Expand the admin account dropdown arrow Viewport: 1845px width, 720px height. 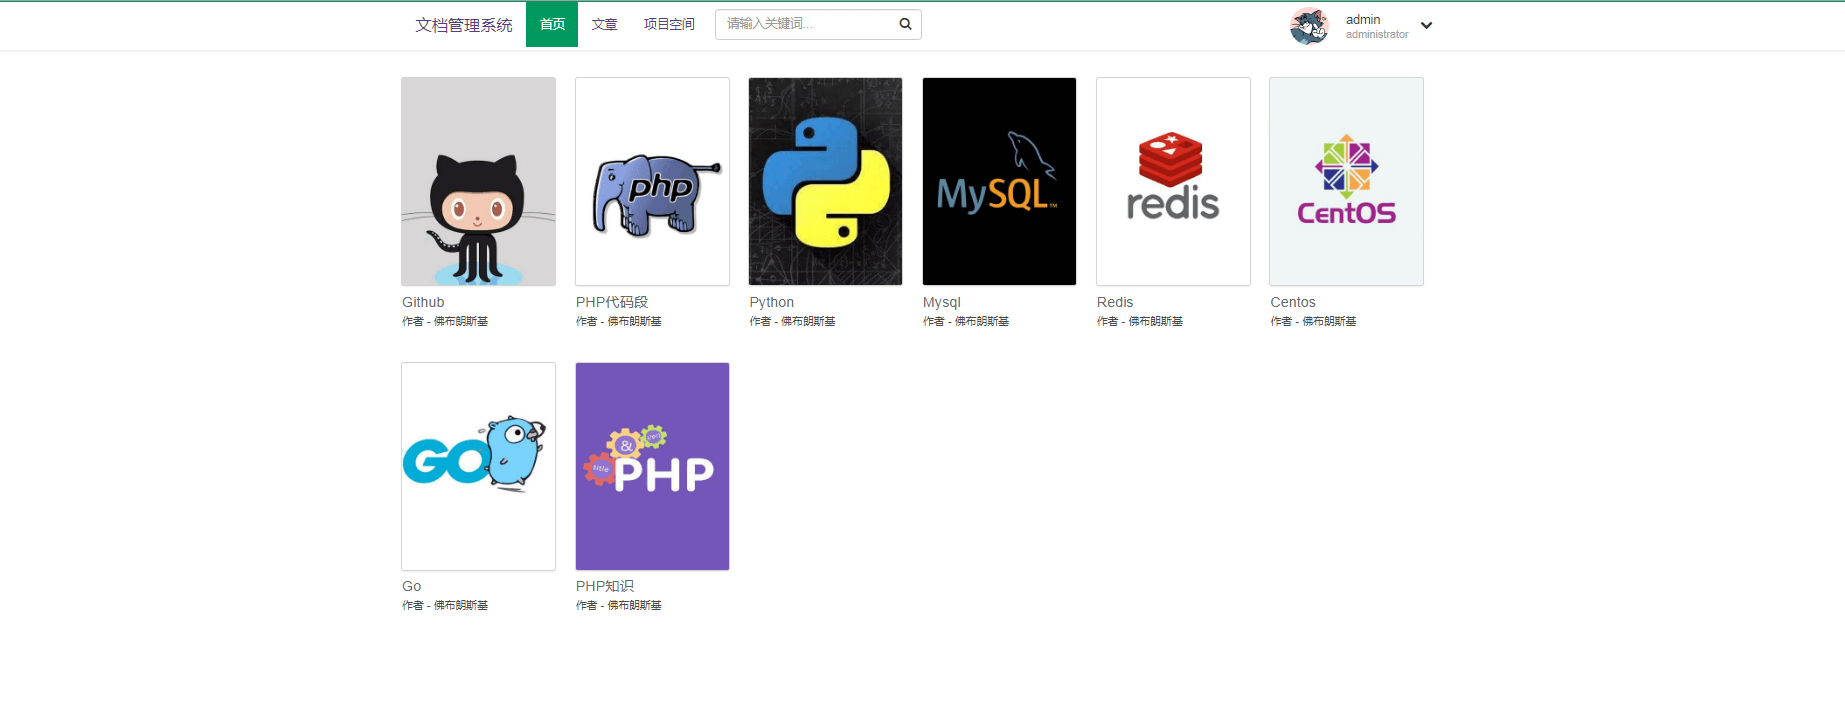[1426, 26]
